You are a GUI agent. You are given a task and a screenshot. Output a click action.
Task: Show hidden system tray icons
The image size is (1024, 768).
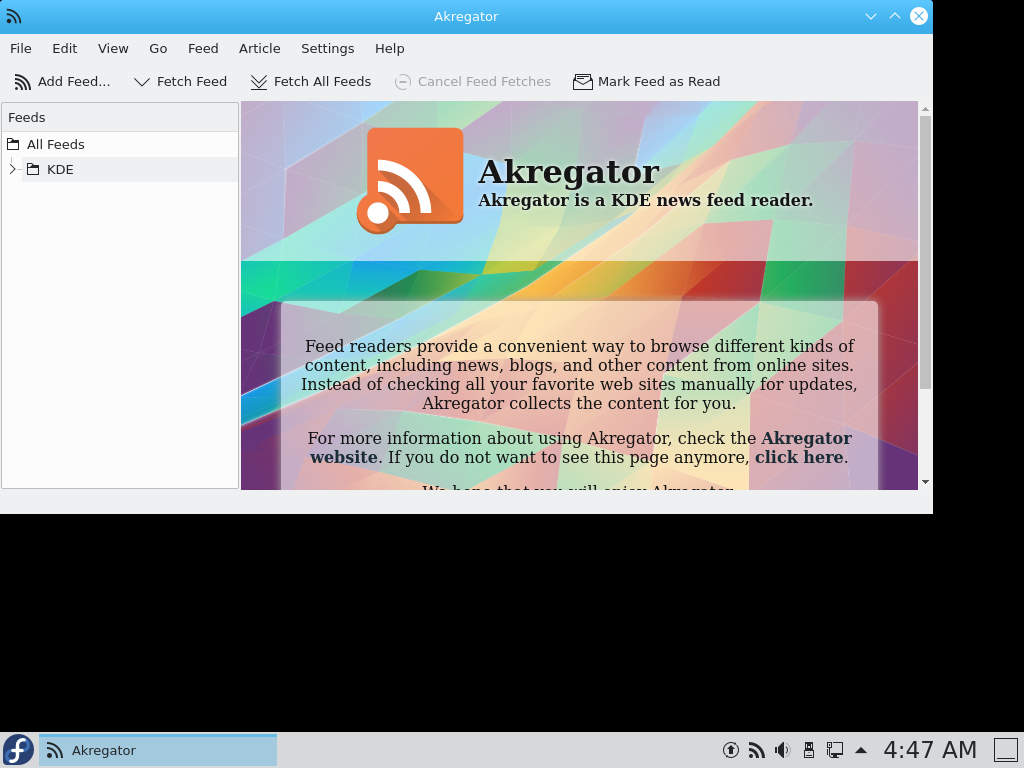point(861,750)
